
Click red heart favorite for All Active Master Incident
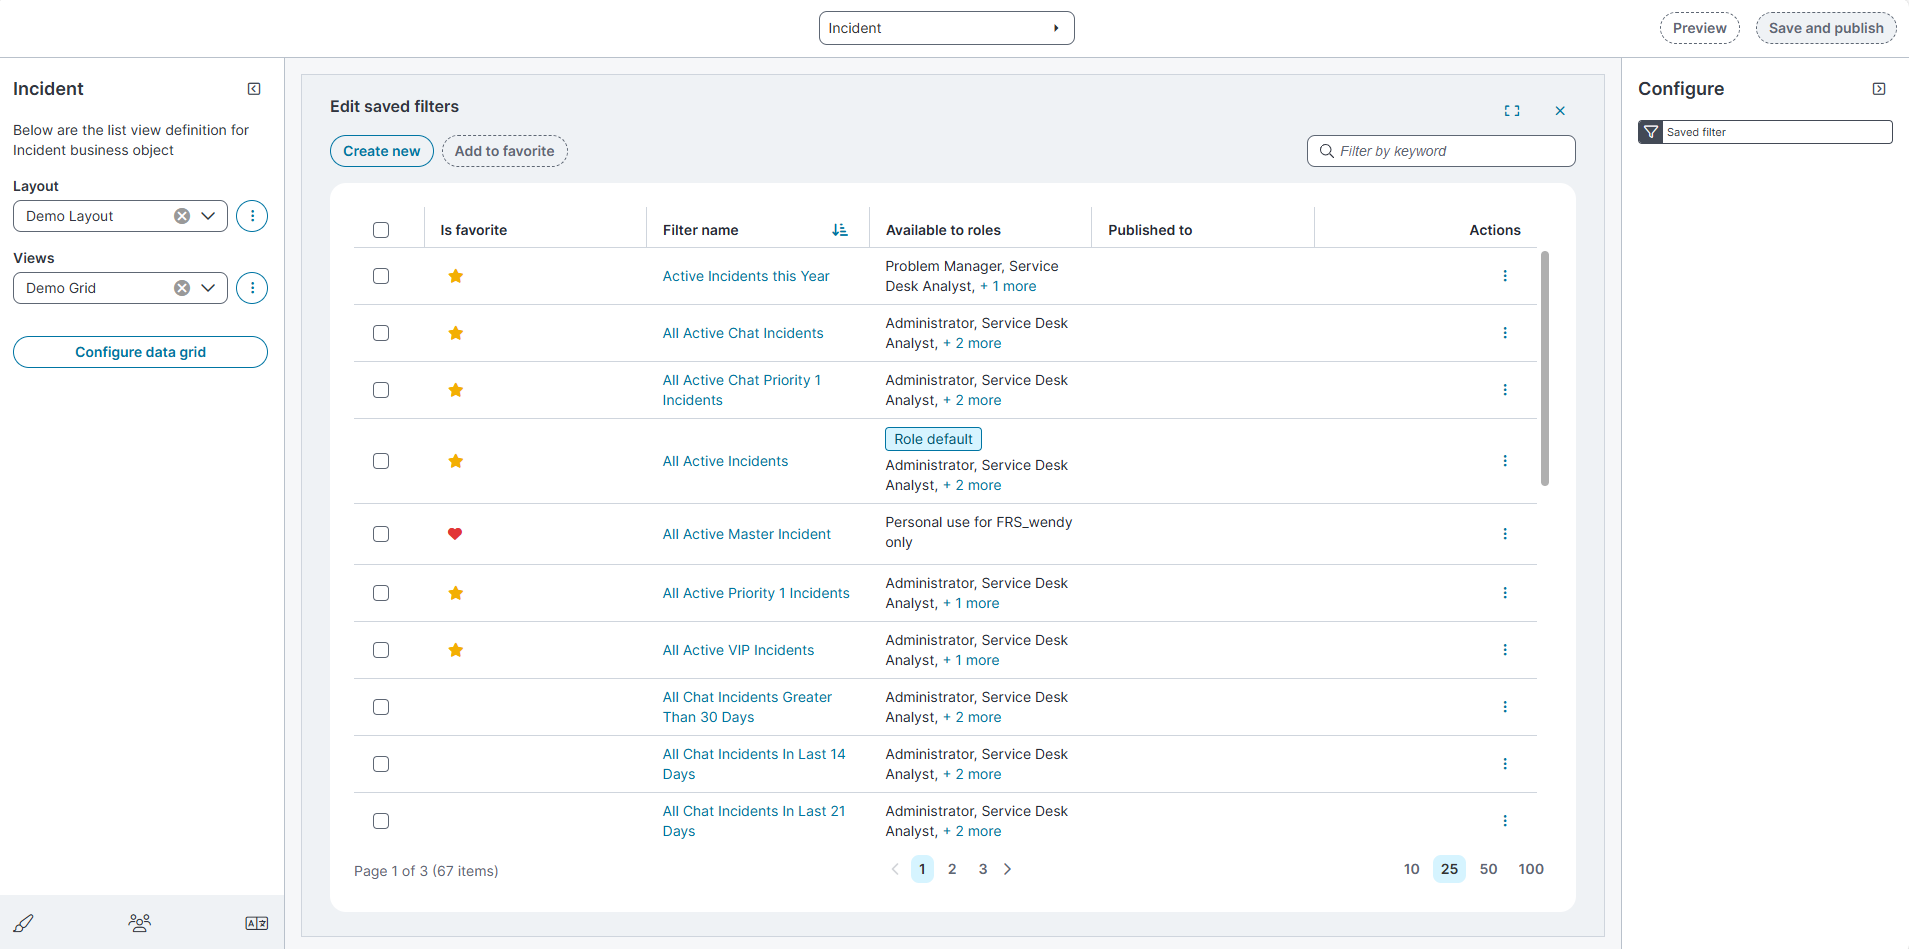pyautogui.click(x=455, y=534)
